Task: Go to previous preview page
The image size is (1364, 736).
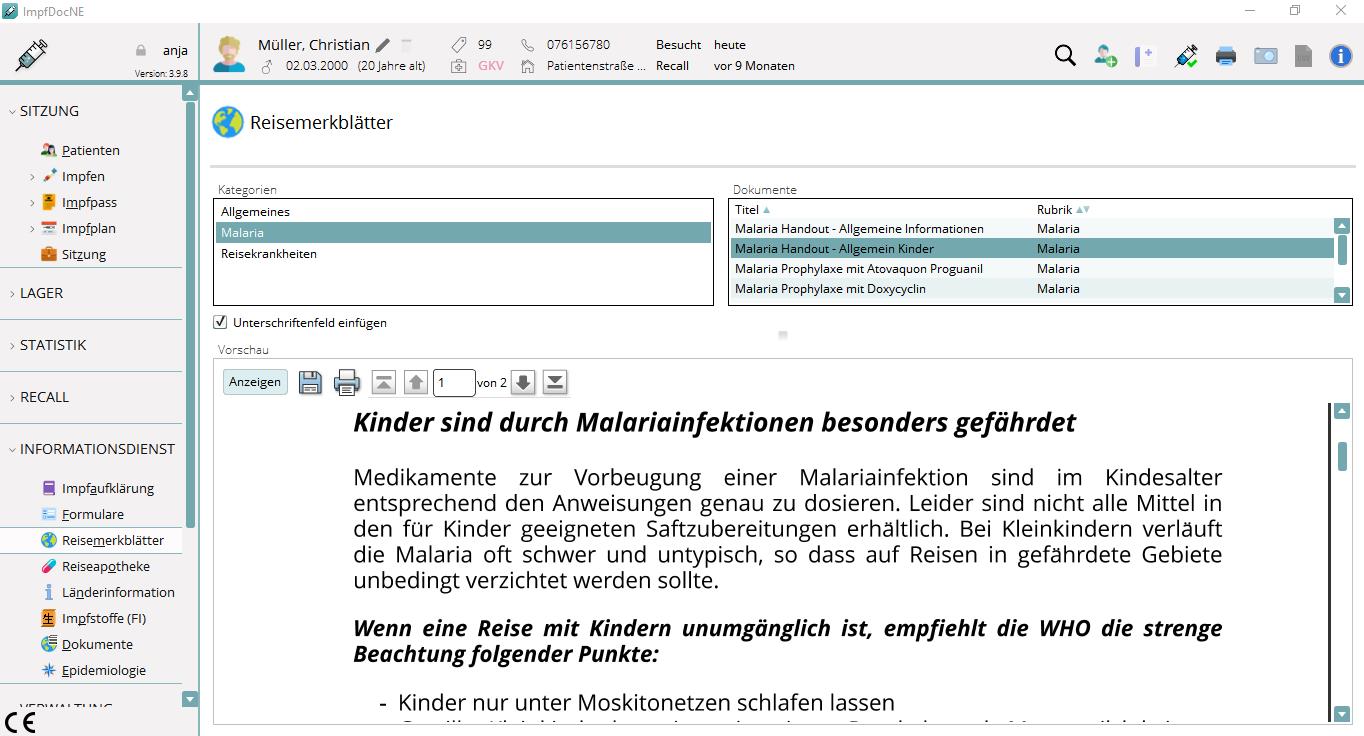Action: 416,382
